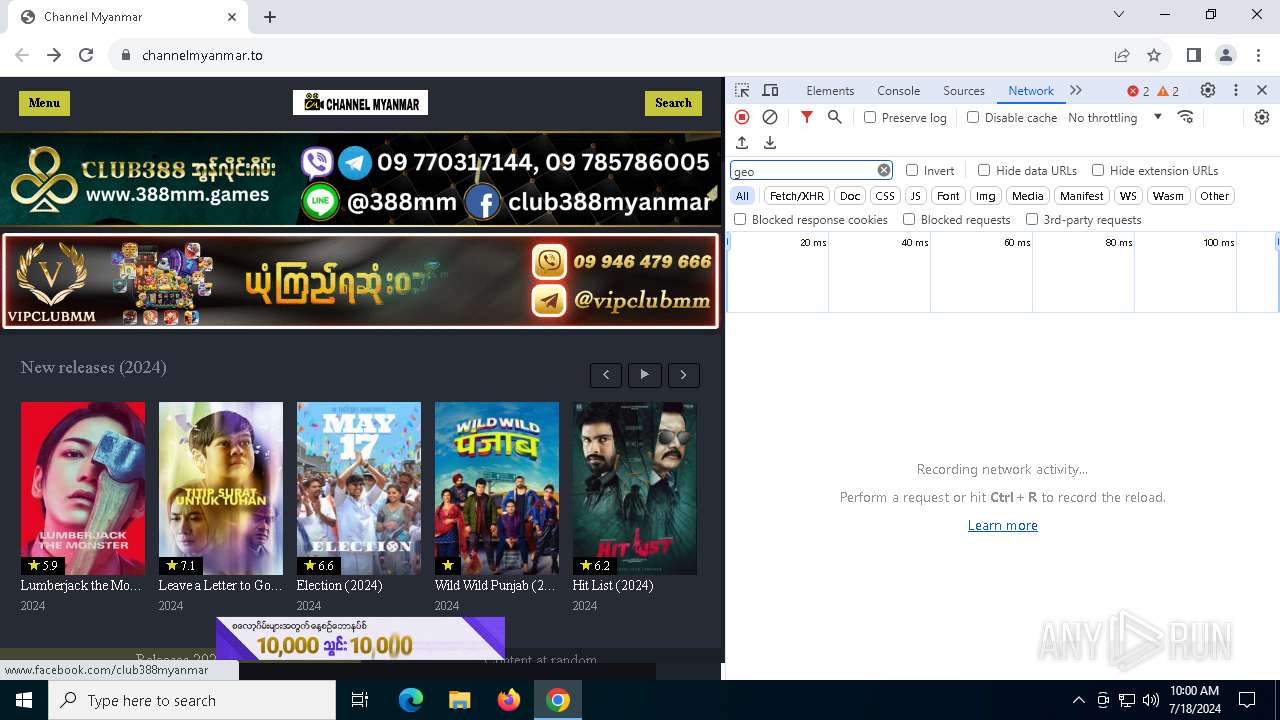The width and height of the screenshot is (1280, 720).
Task: Launch Microsoft Edge from the taskbar
Action: 411,700
